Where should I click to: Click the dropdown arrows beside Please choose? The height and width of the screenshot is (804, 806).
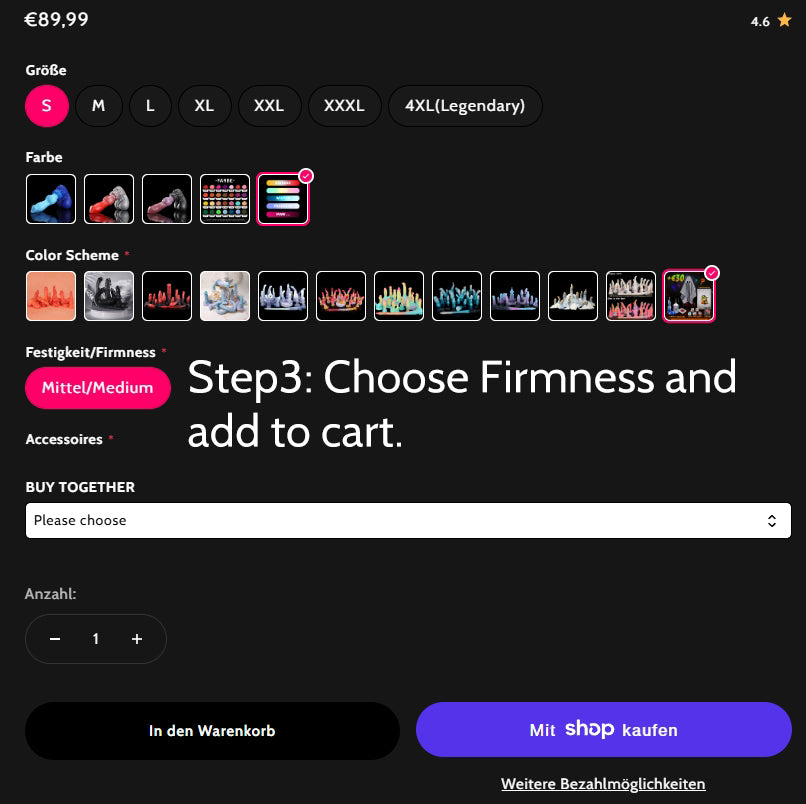tap(772, 521)
